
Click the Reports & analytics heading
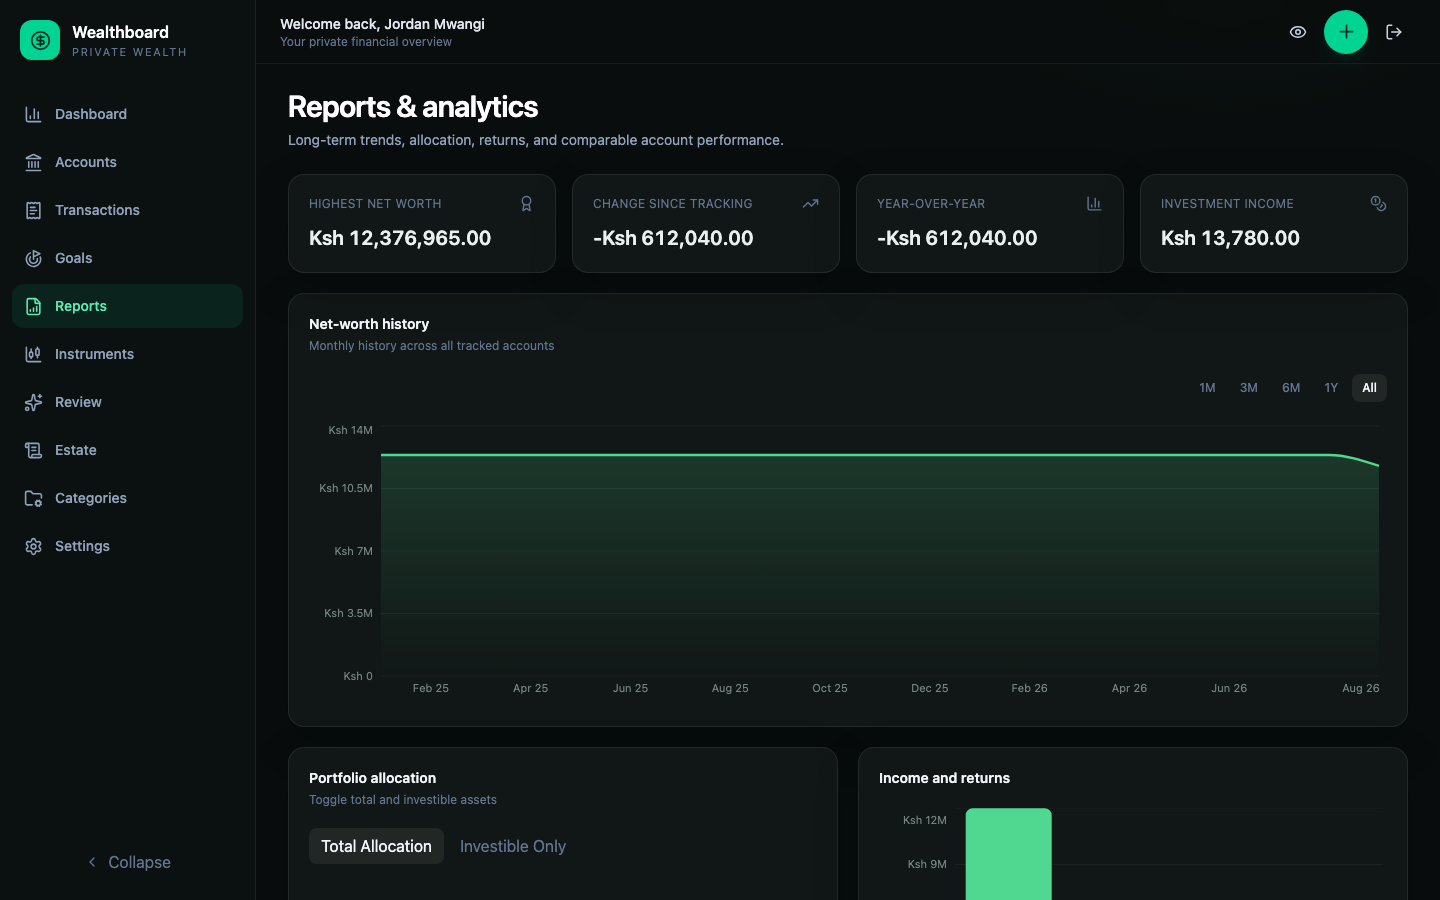point(413,107)
